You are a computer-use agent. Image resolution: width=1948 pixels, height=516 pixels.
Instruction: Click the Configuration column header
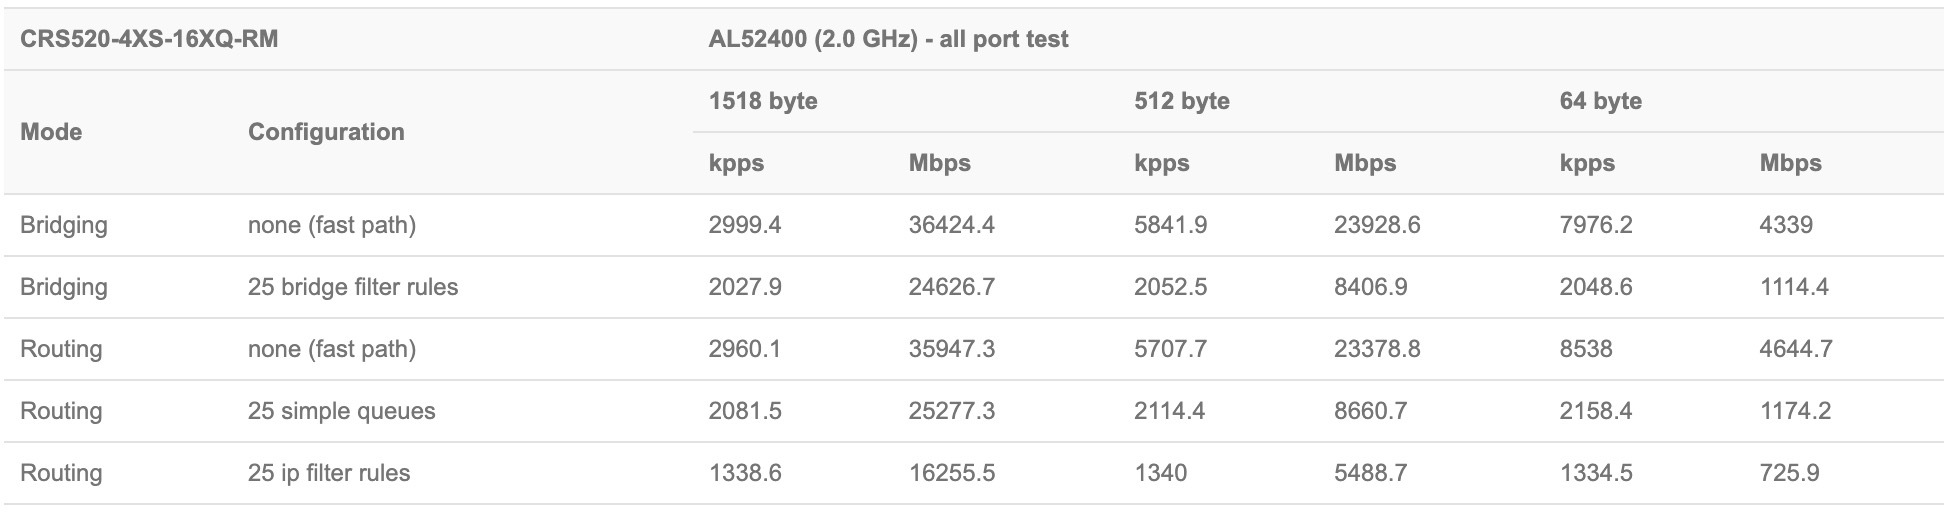click(326, 132)
